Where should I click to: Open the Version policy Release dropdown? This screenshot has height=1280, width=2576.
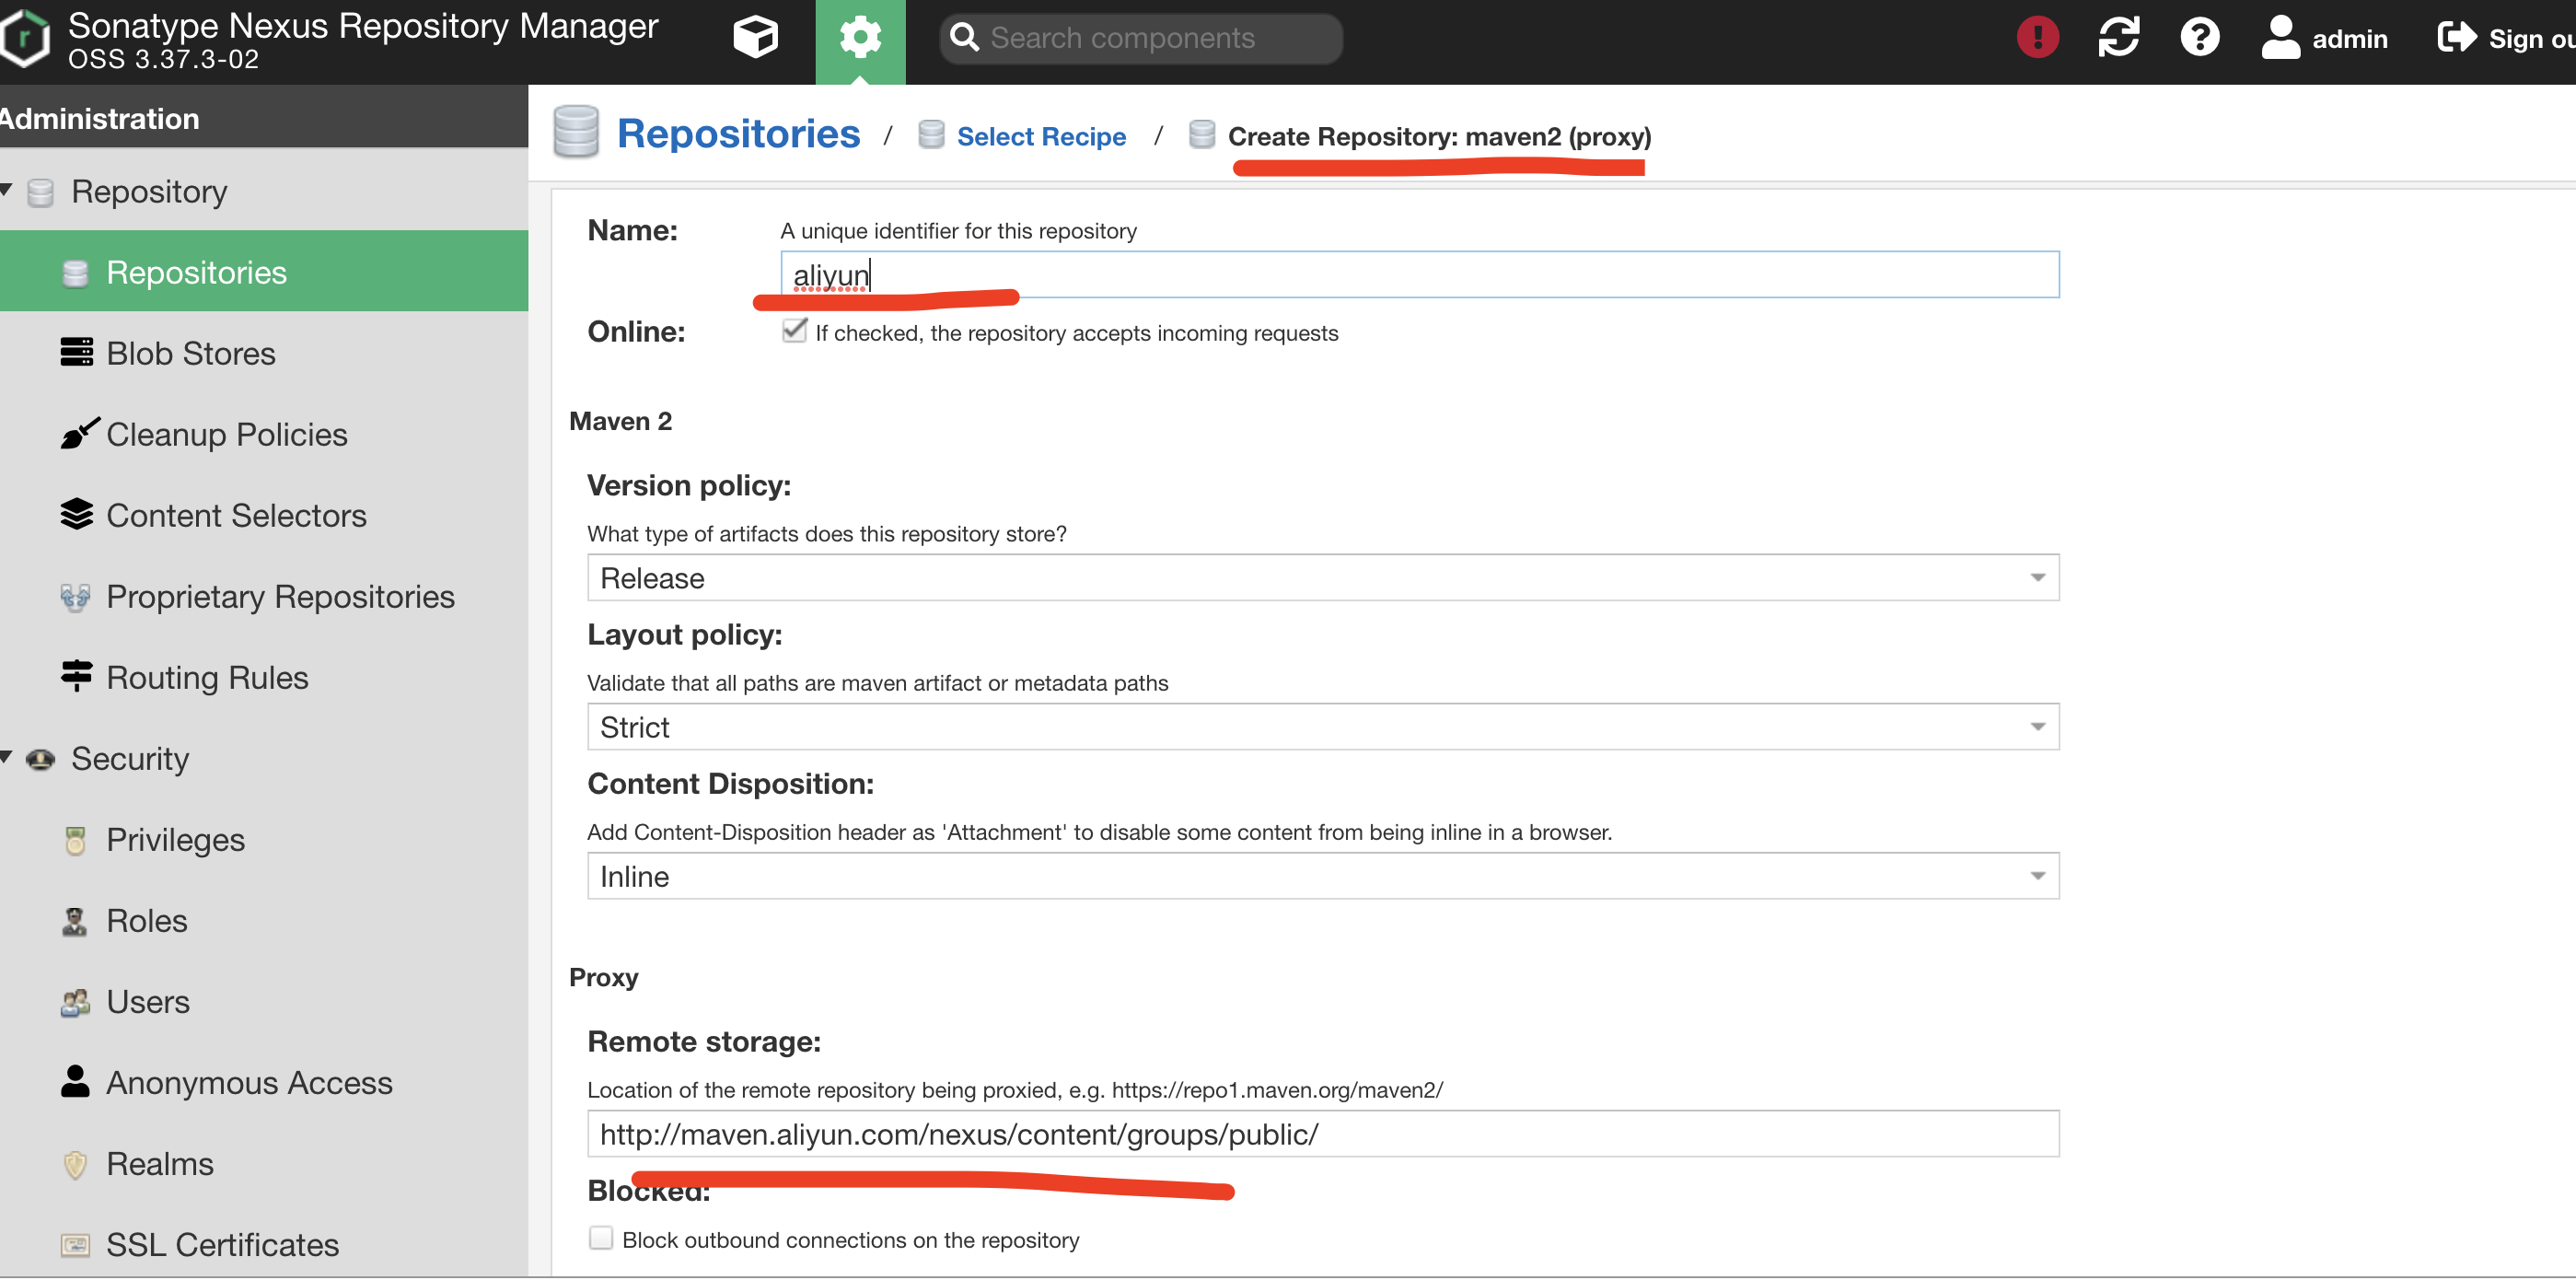2037,578
